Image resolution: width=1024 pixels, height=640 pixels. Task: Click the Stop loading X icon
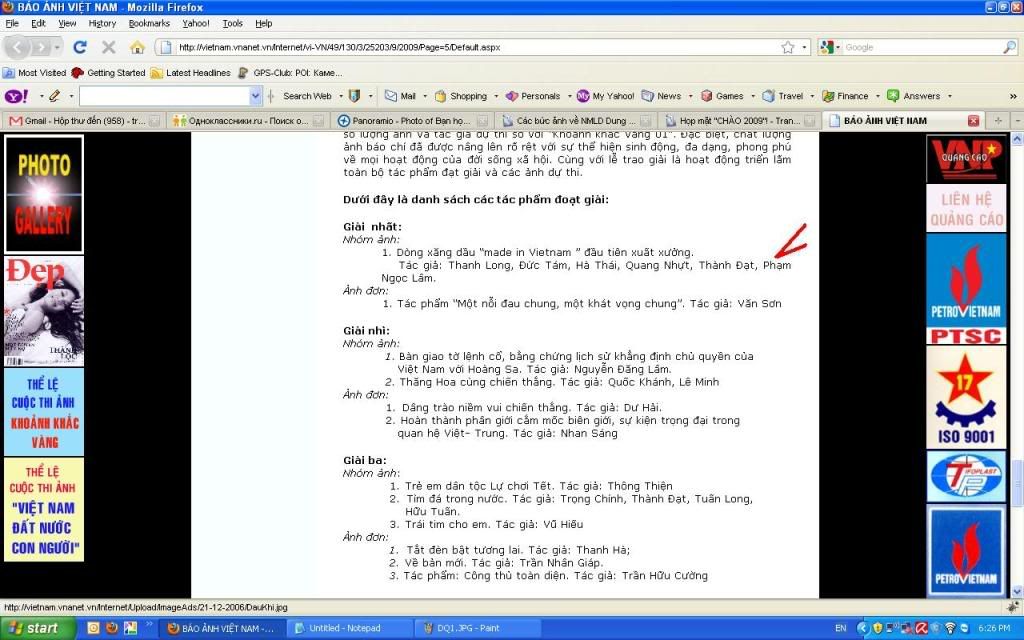[109, 47]
